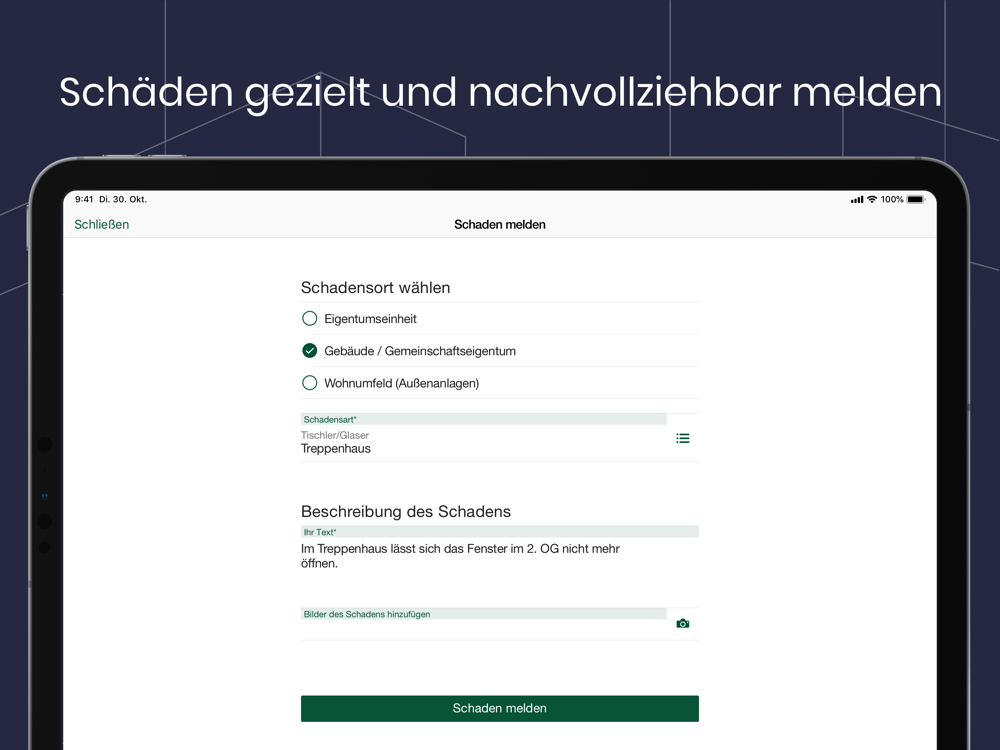The width and height of the screenshot is (1000, 750).
Task: Tap the Schließen link
Action: (x=101, y=224)
